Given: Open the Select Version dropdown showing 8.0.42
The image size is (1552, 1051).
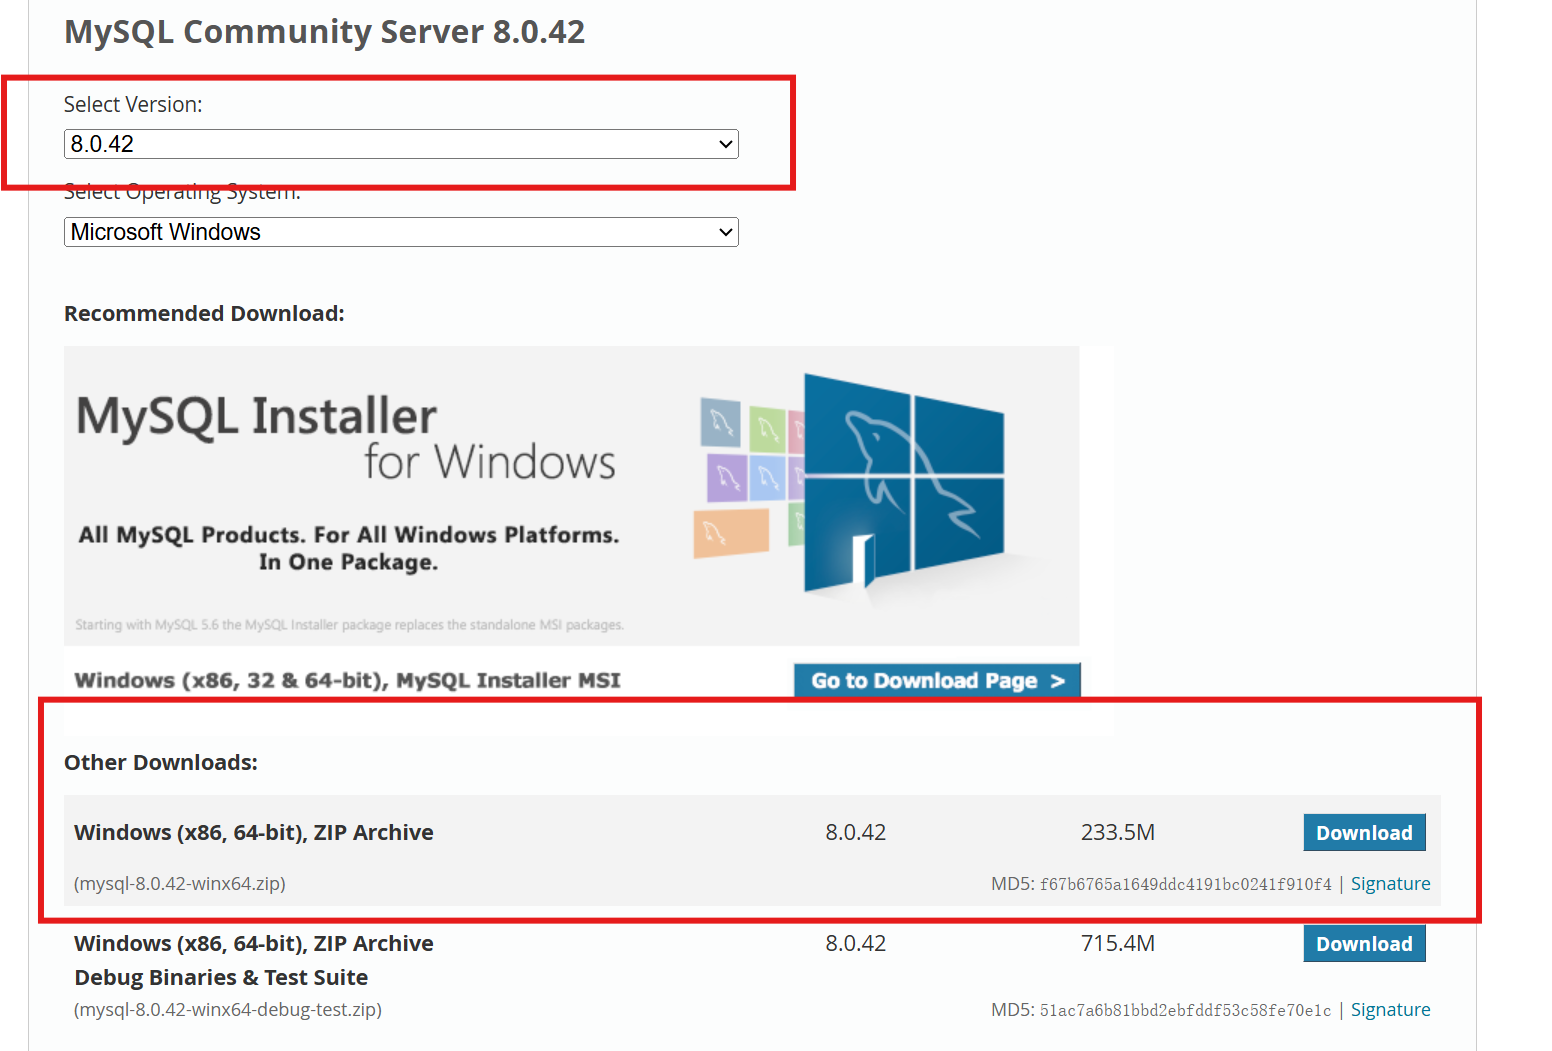Looking at the screenshot, I should 401,144.
